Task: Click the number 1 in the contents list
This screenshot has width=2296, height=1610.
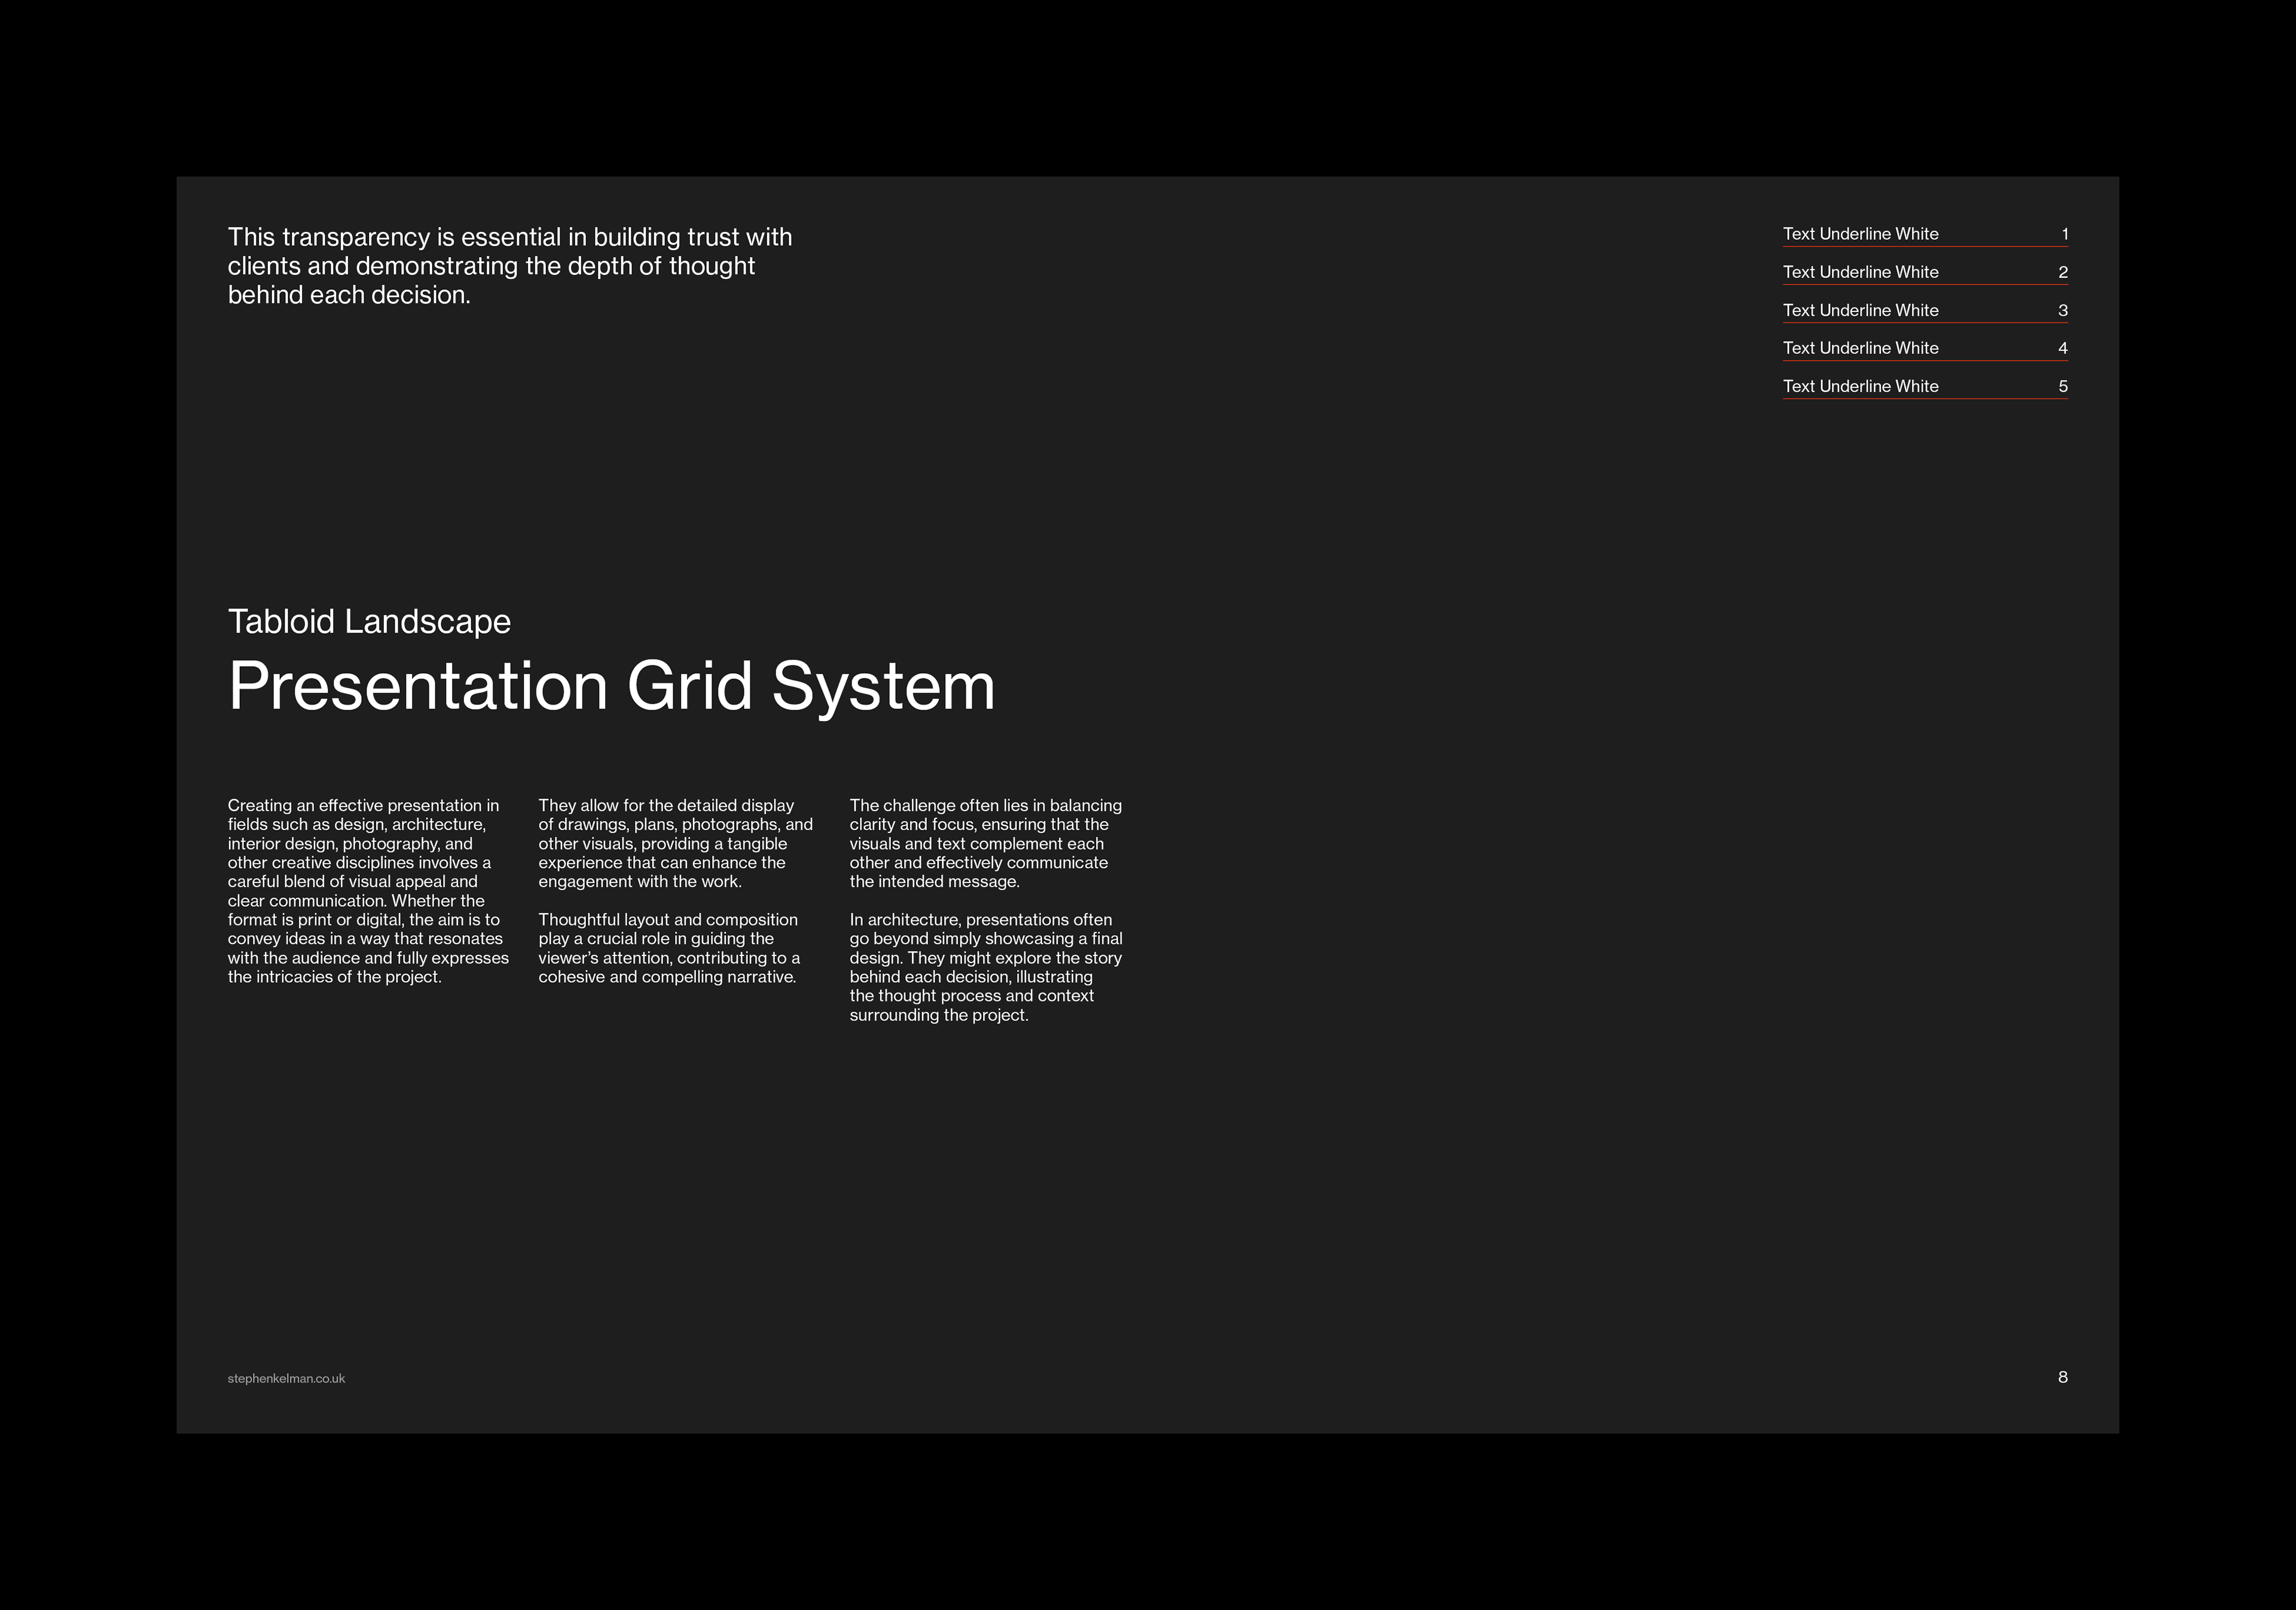Action: (x=2064, y=234)
